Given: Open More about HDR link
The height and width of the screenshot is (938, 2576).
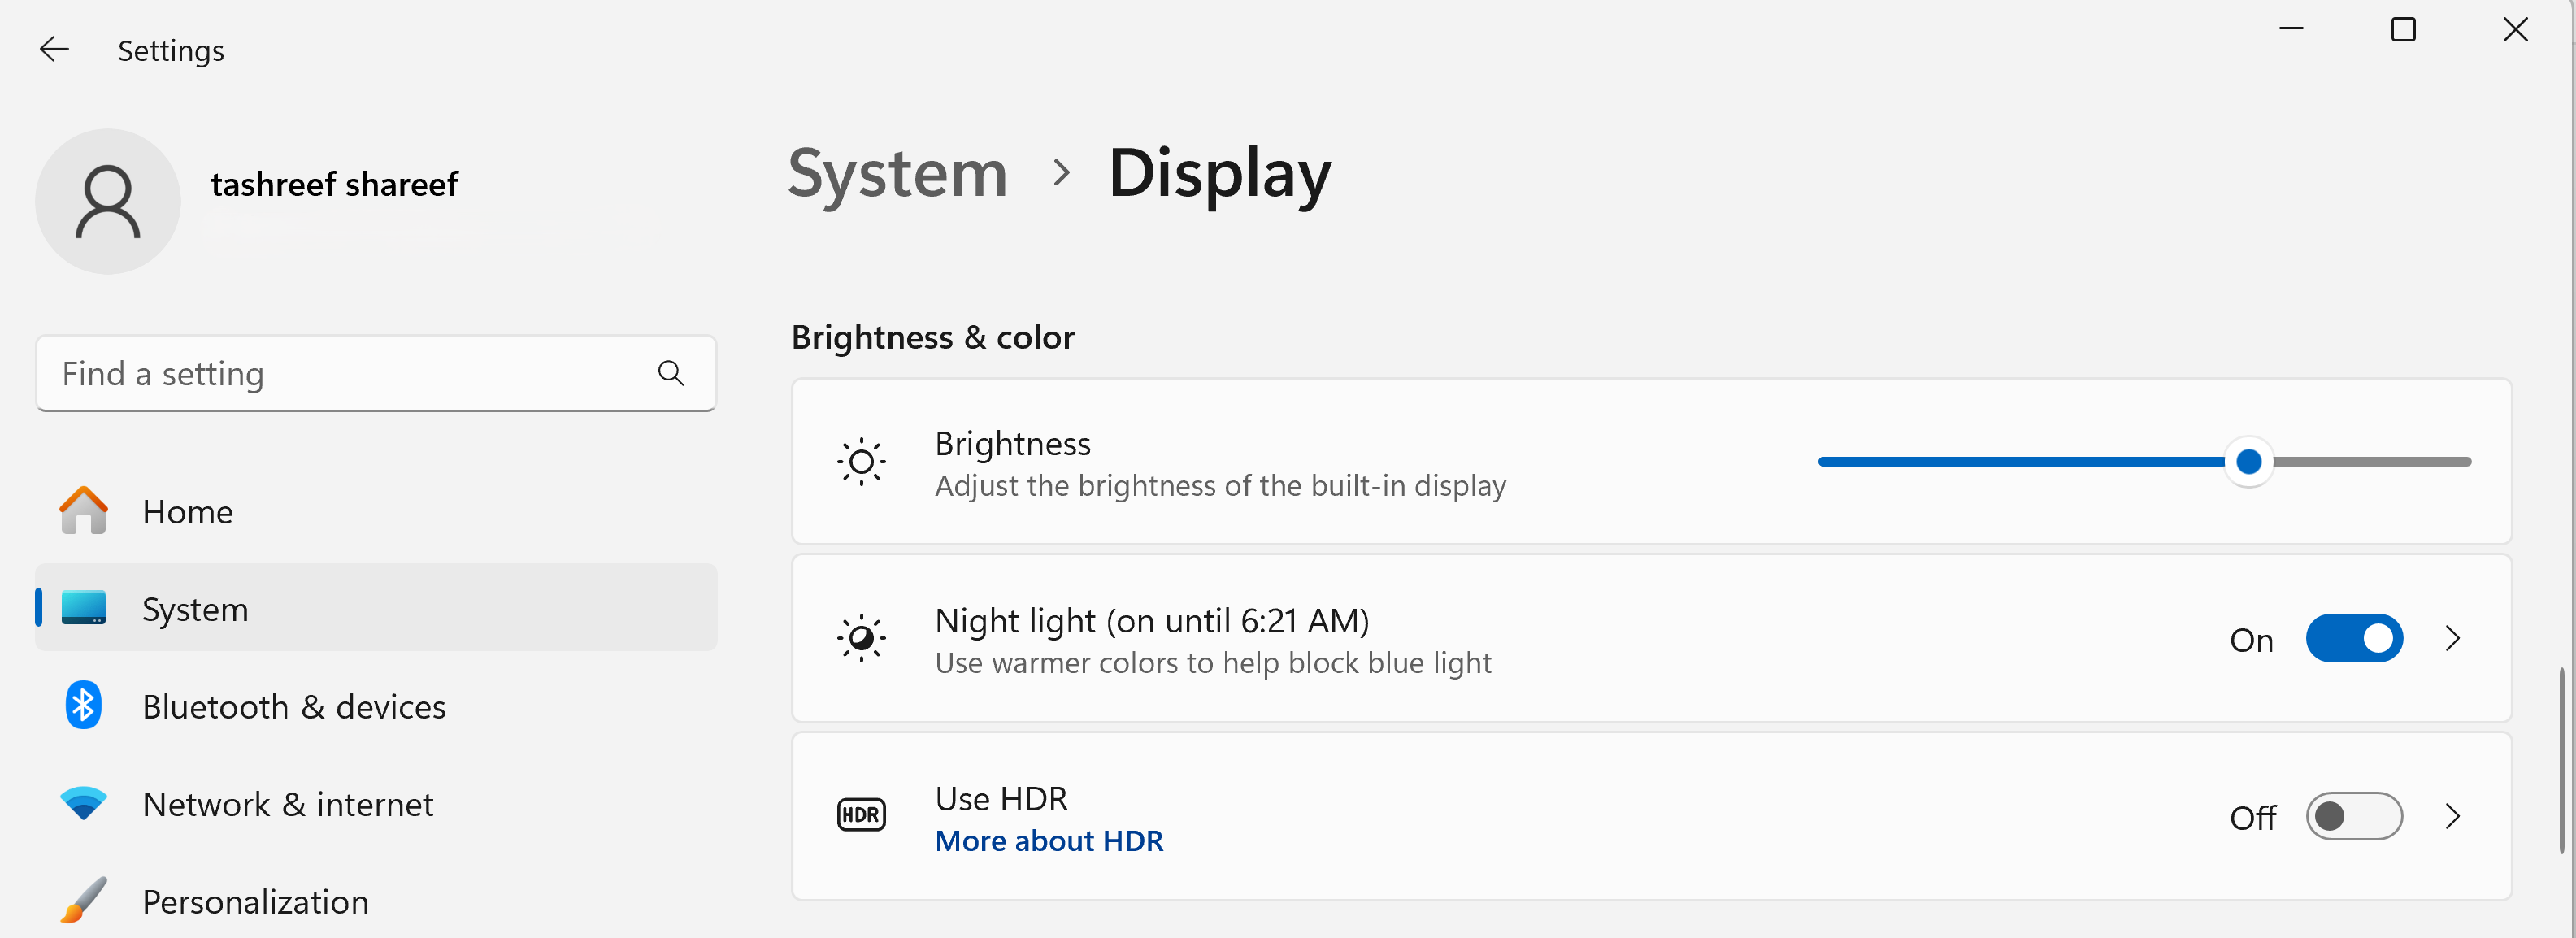Looking at the screenshot, I should coord(1048,841).
